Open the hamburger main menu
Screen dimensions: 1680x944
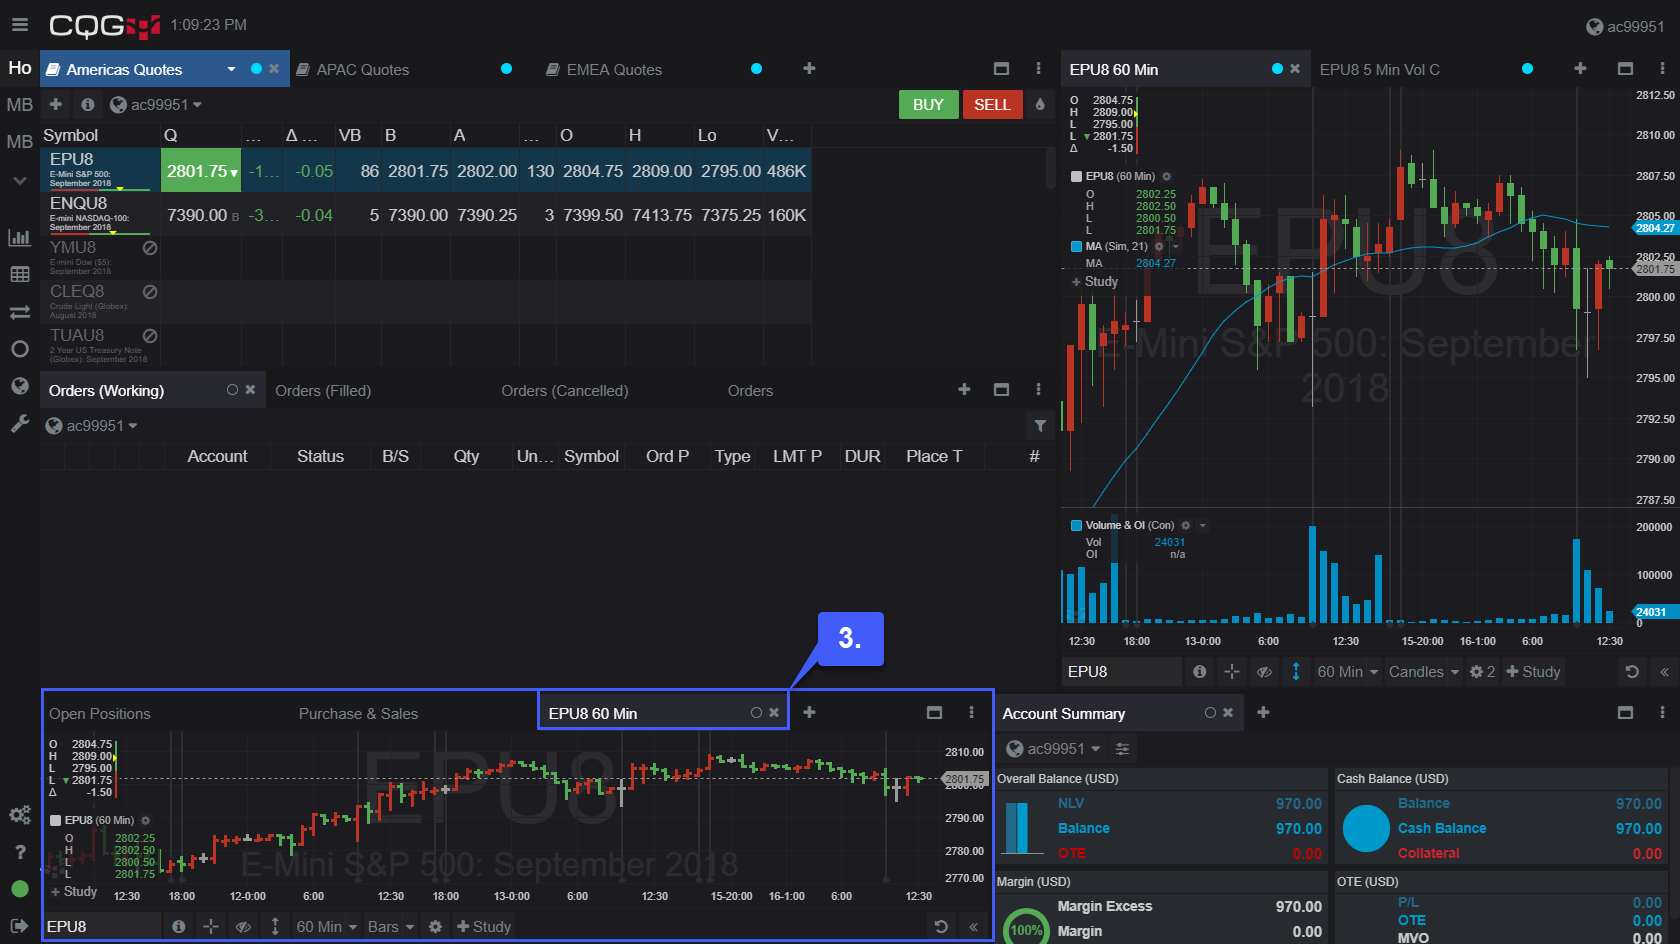[x=20, y=24]
